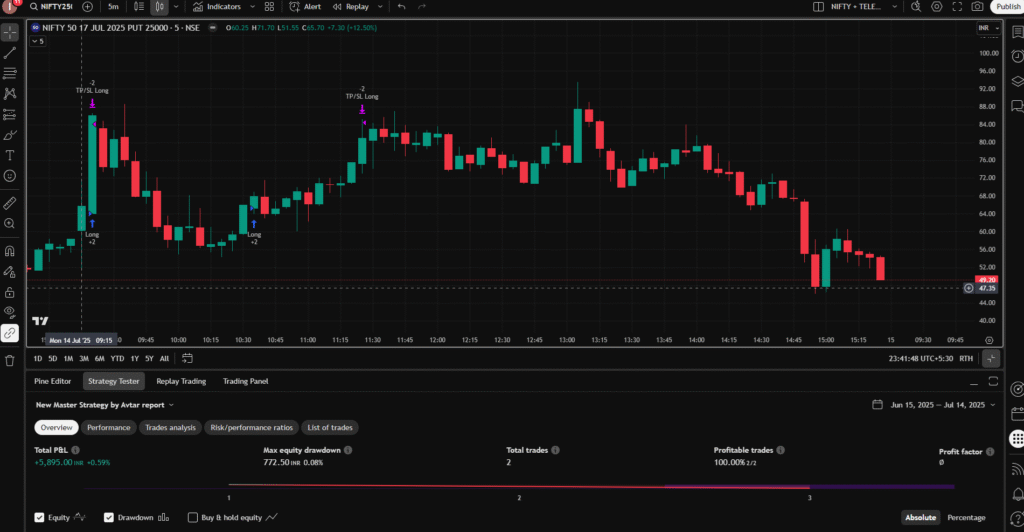Undo the last chart action
Viewport: 1024px width, 532px height.
pos(402,7)
